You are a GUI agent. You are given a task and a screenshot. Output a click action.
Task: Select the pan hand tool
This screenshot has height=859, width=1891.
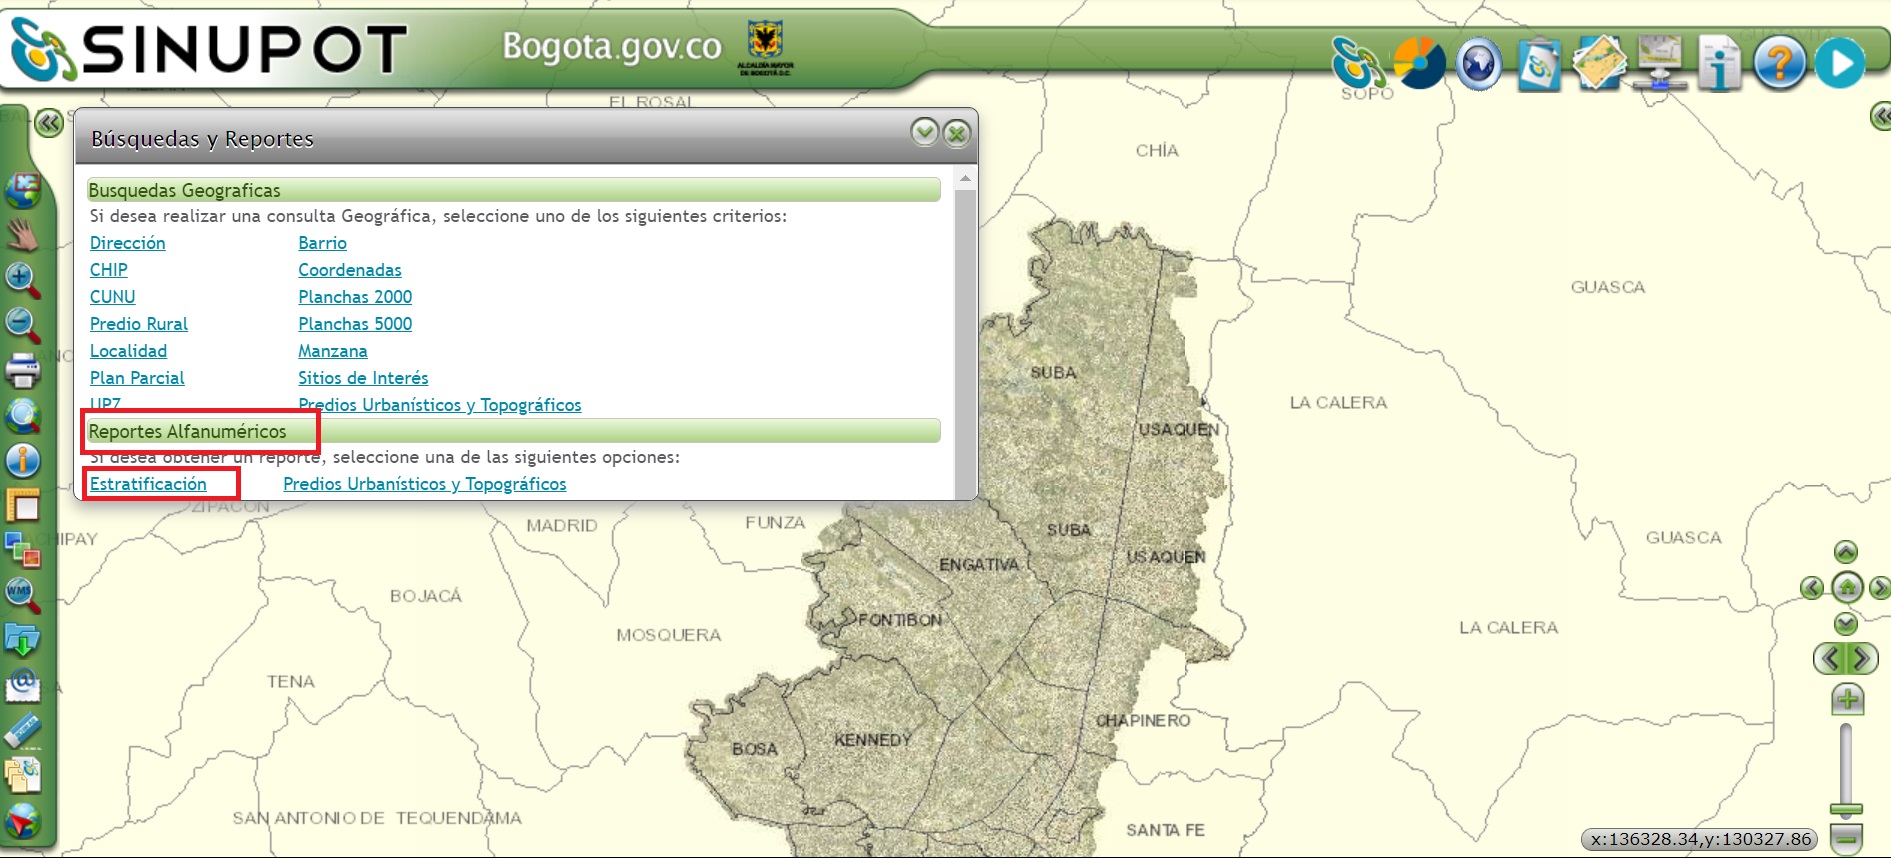(x=22, y=234)
